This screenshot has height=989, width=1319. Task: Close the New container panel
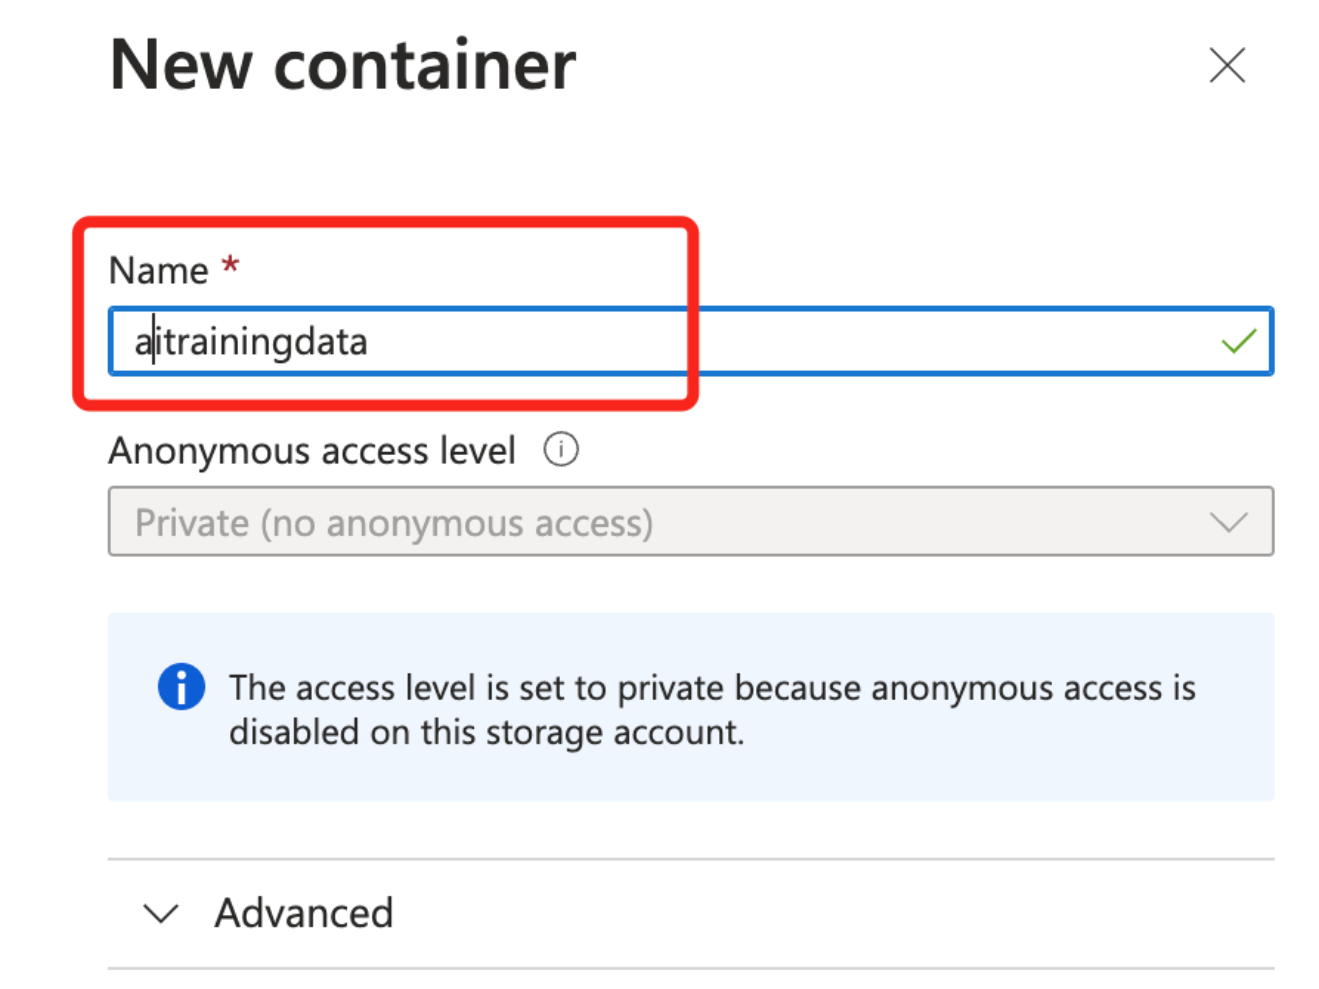coord(1226,66)
